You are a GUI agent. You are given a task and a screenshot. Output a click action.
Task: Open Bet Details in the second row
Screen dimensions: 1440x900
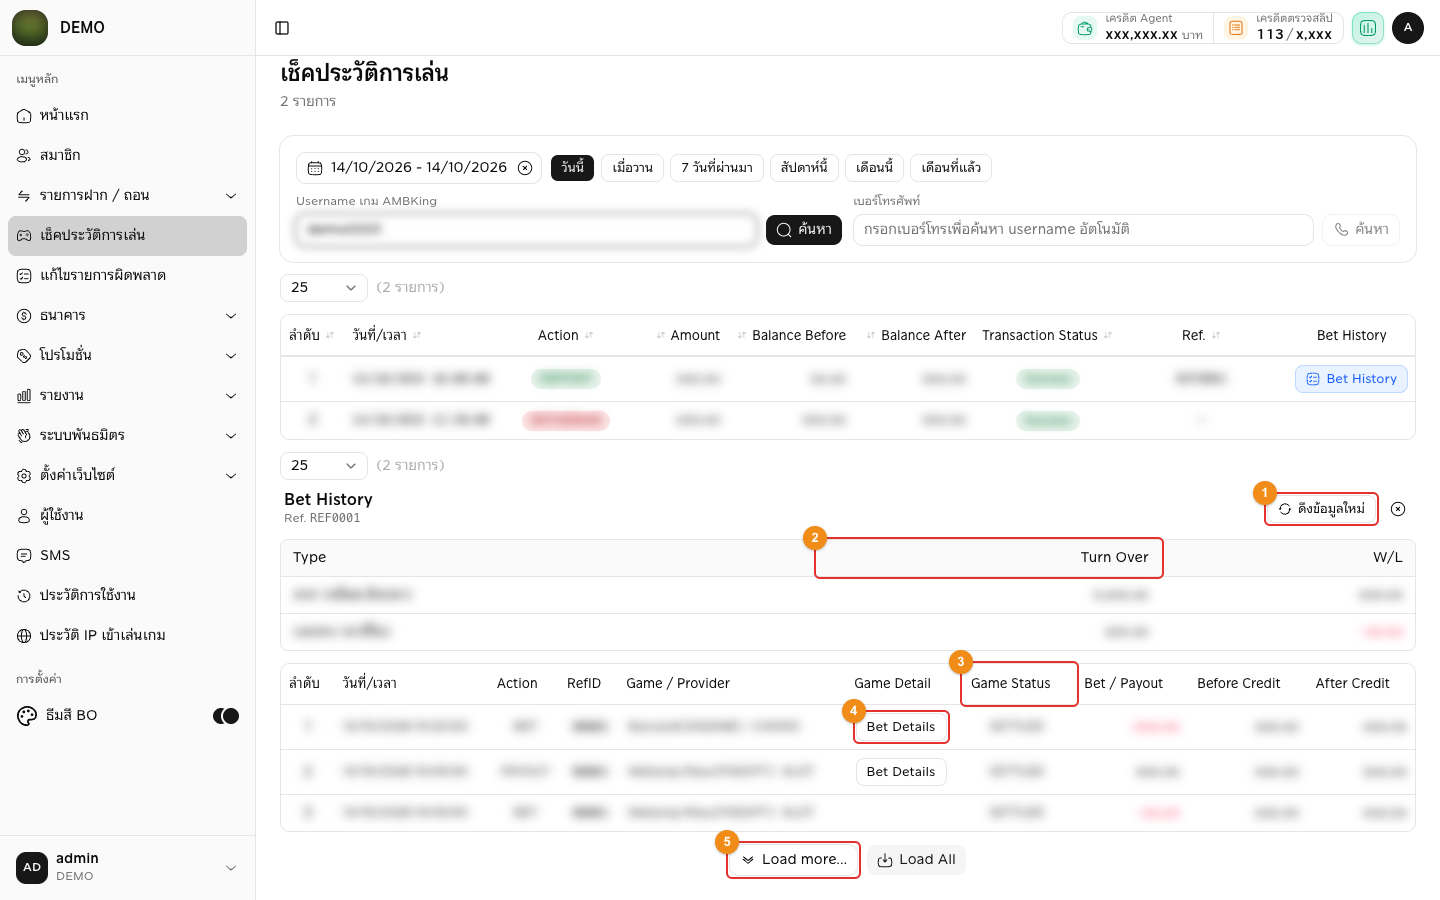[x=901, y=772]
